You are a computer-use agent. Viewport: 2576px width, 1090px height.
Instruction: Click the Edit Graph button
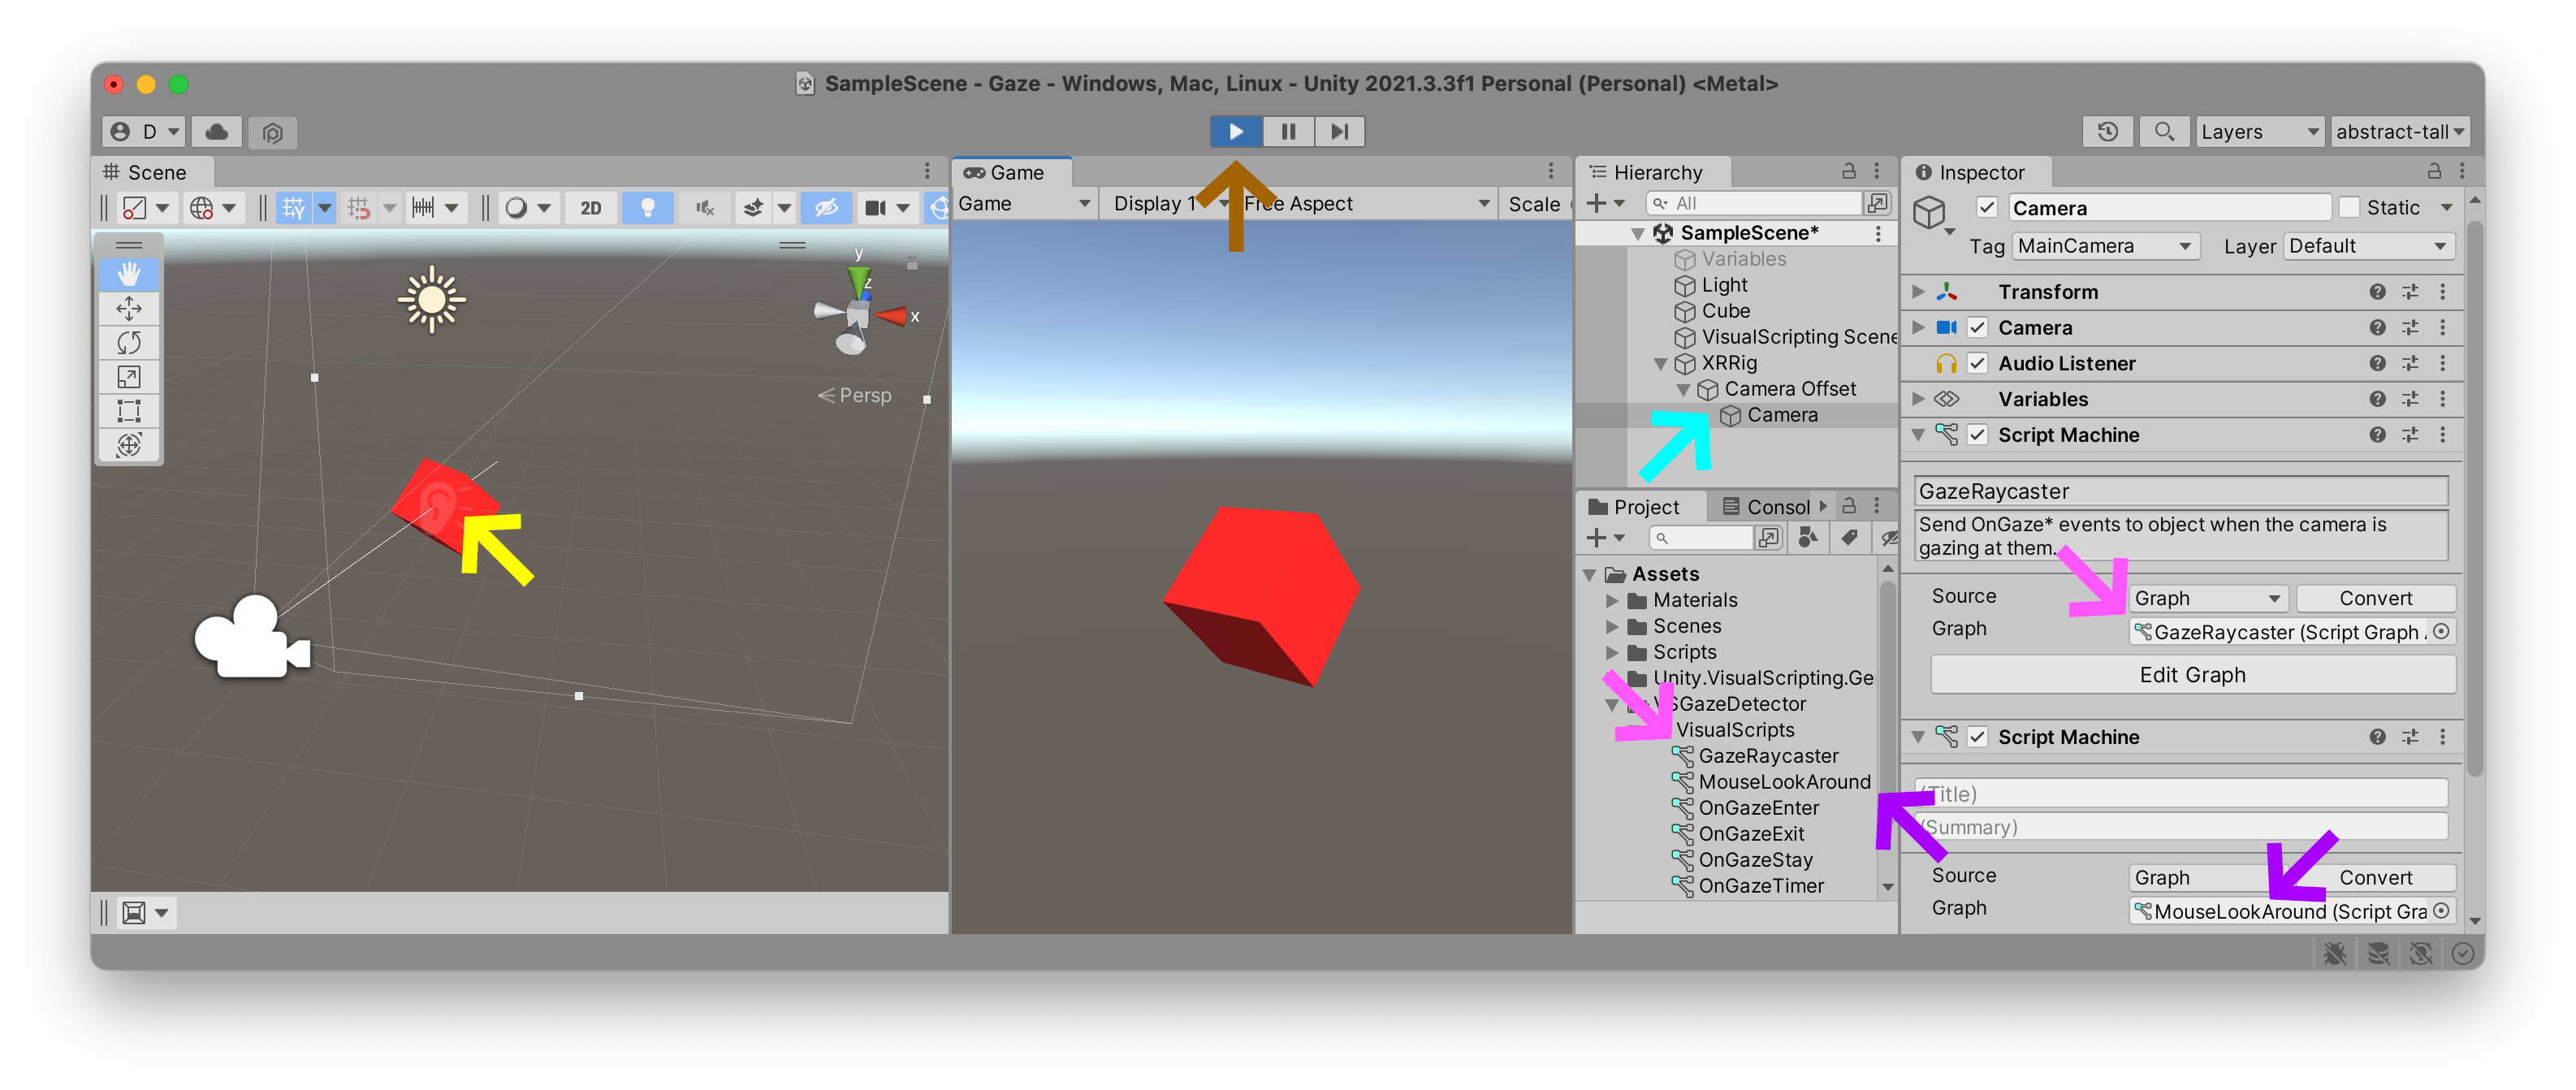(x=2191, y=674)
